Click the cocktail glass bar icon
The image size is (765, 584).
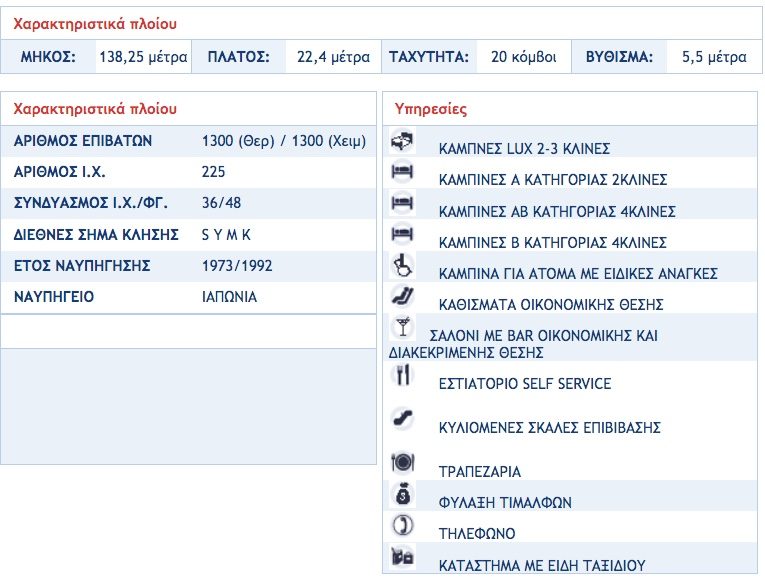tap(403, 327)
